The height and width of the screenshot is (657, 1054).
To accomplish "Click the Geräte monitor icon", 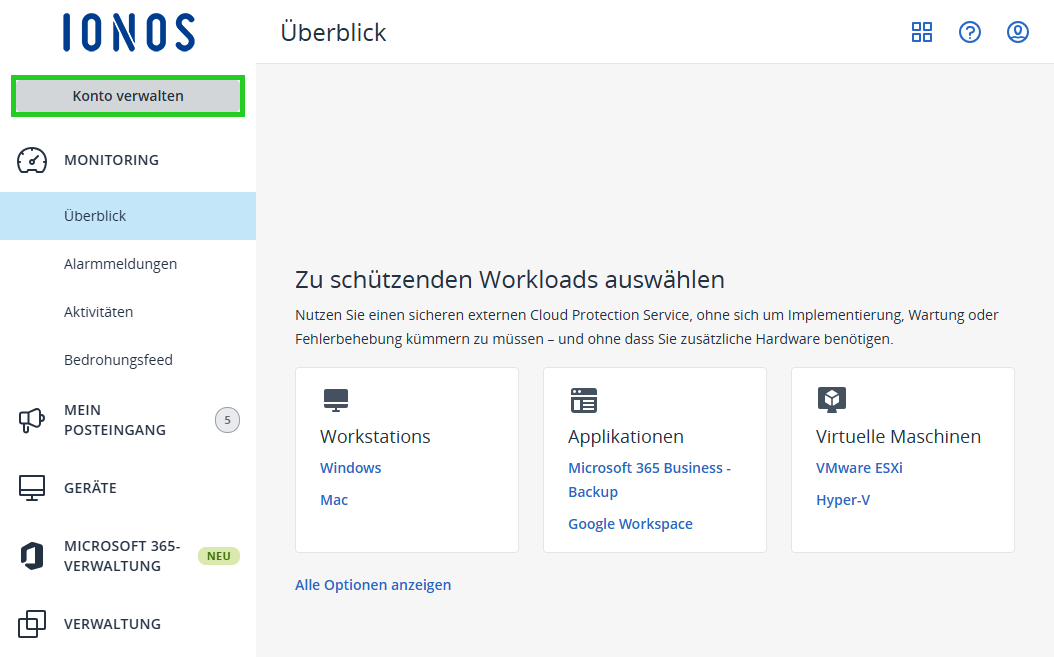I will point(31,487).
